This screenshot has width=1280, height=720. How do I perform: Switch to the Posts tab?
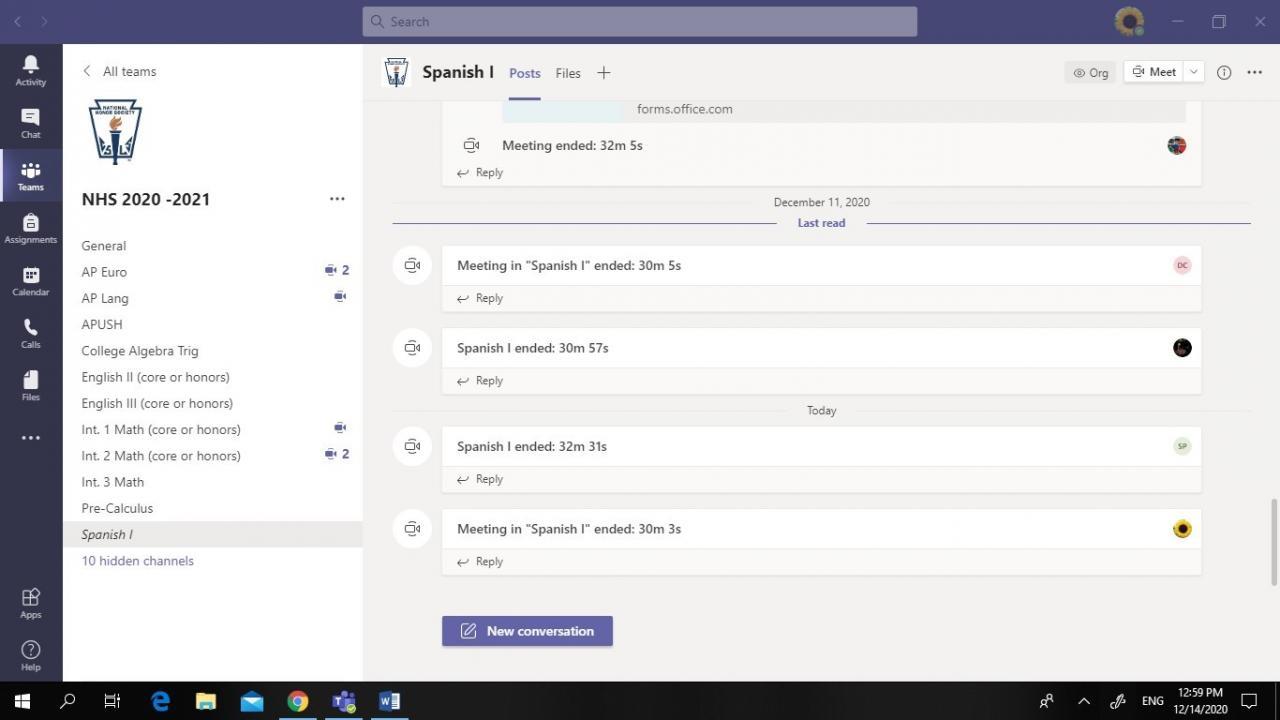(x=525, y=73)
